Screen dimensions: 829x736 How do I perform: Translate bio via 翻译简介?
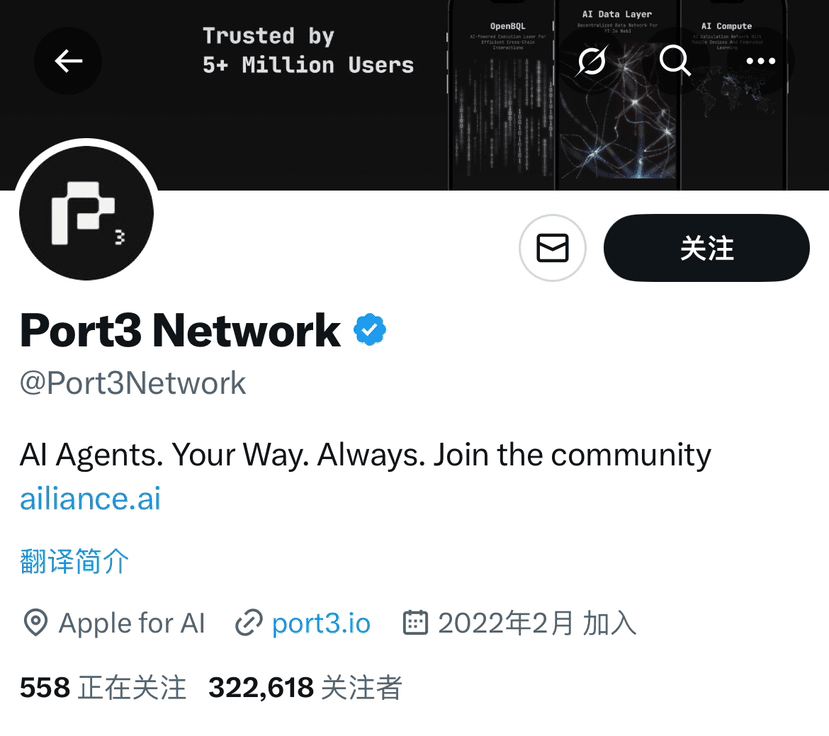pyautogui.click(x=75, y=561)
